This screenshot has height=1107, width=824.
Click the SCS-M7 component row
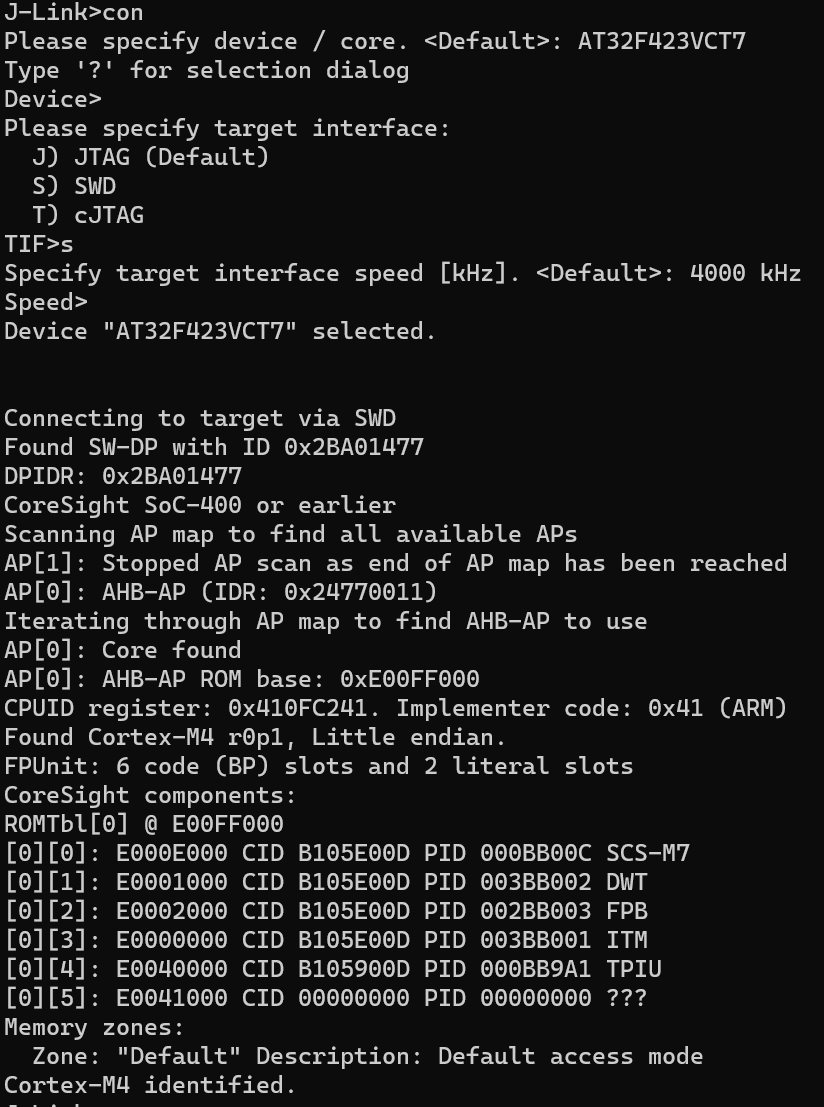tap(347, 853)
